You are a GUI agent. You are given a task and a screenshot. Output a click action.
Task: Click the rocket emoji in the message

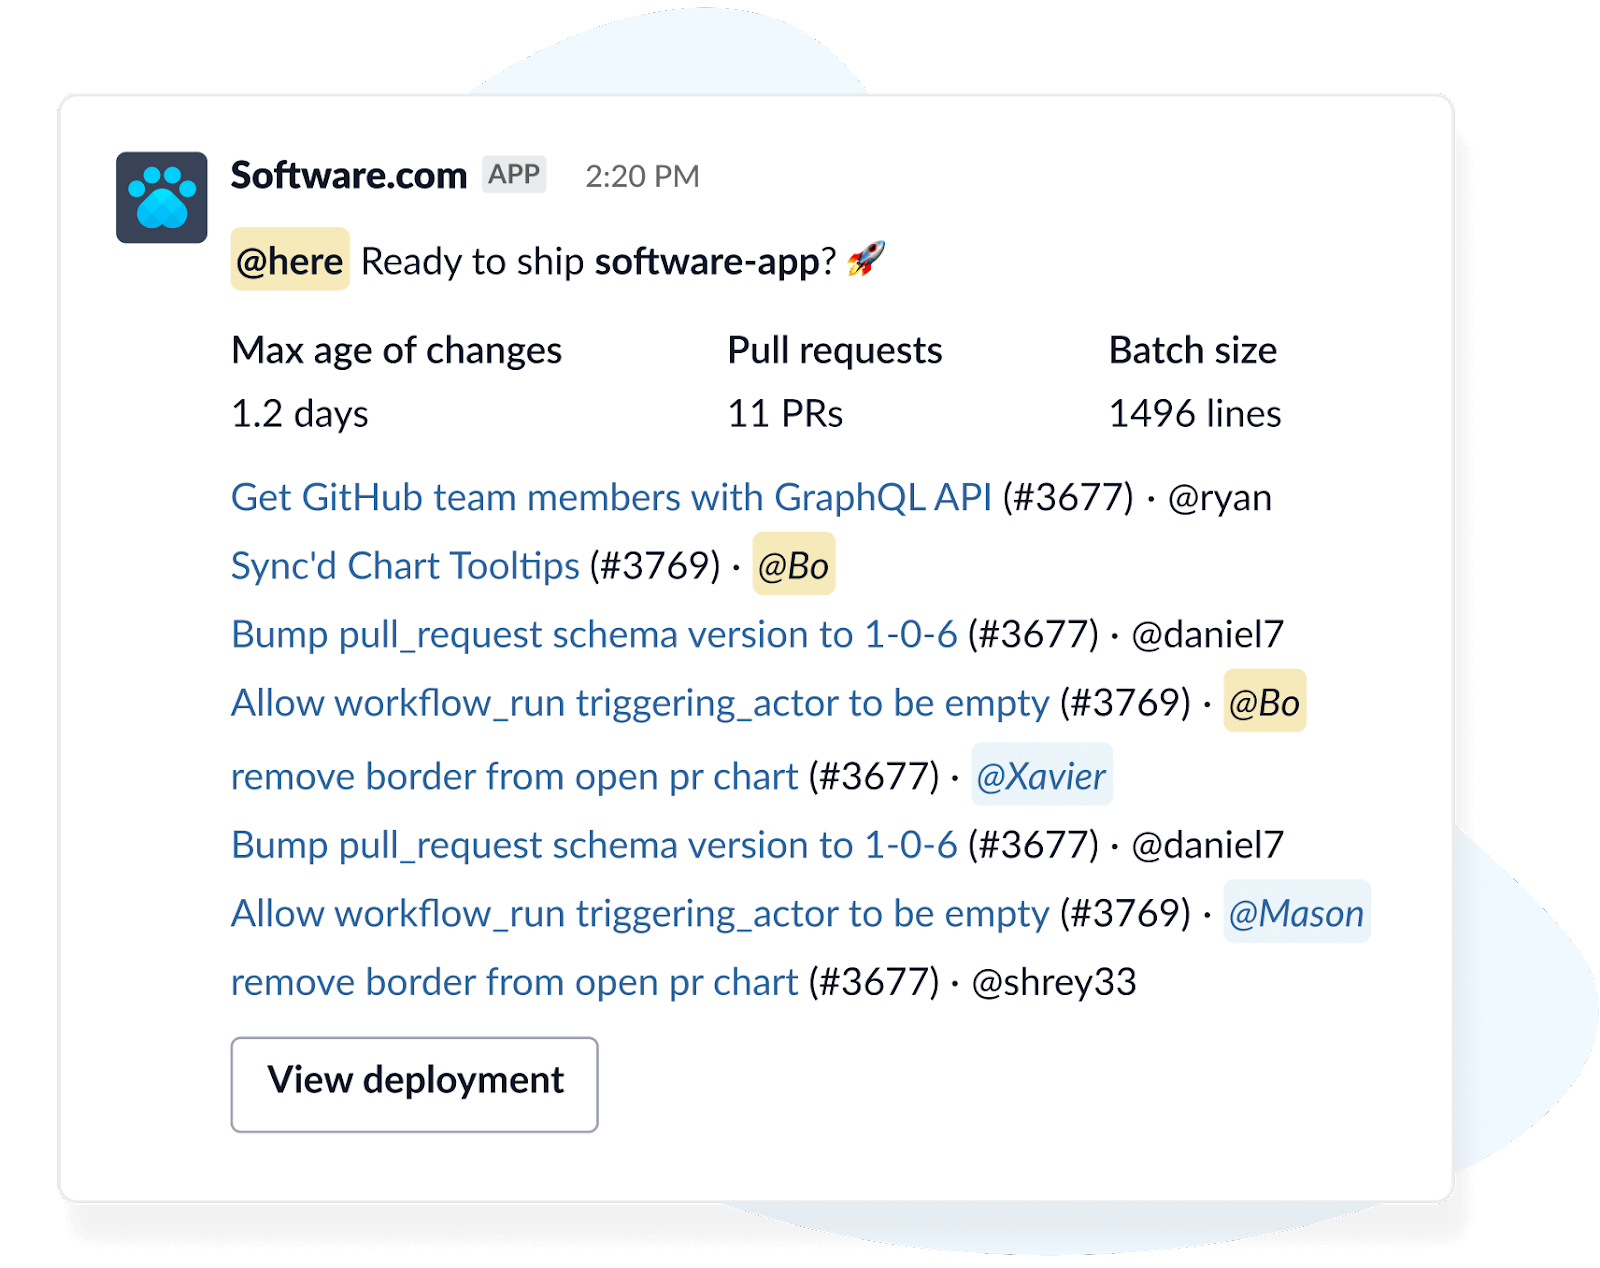click(866, 260)
